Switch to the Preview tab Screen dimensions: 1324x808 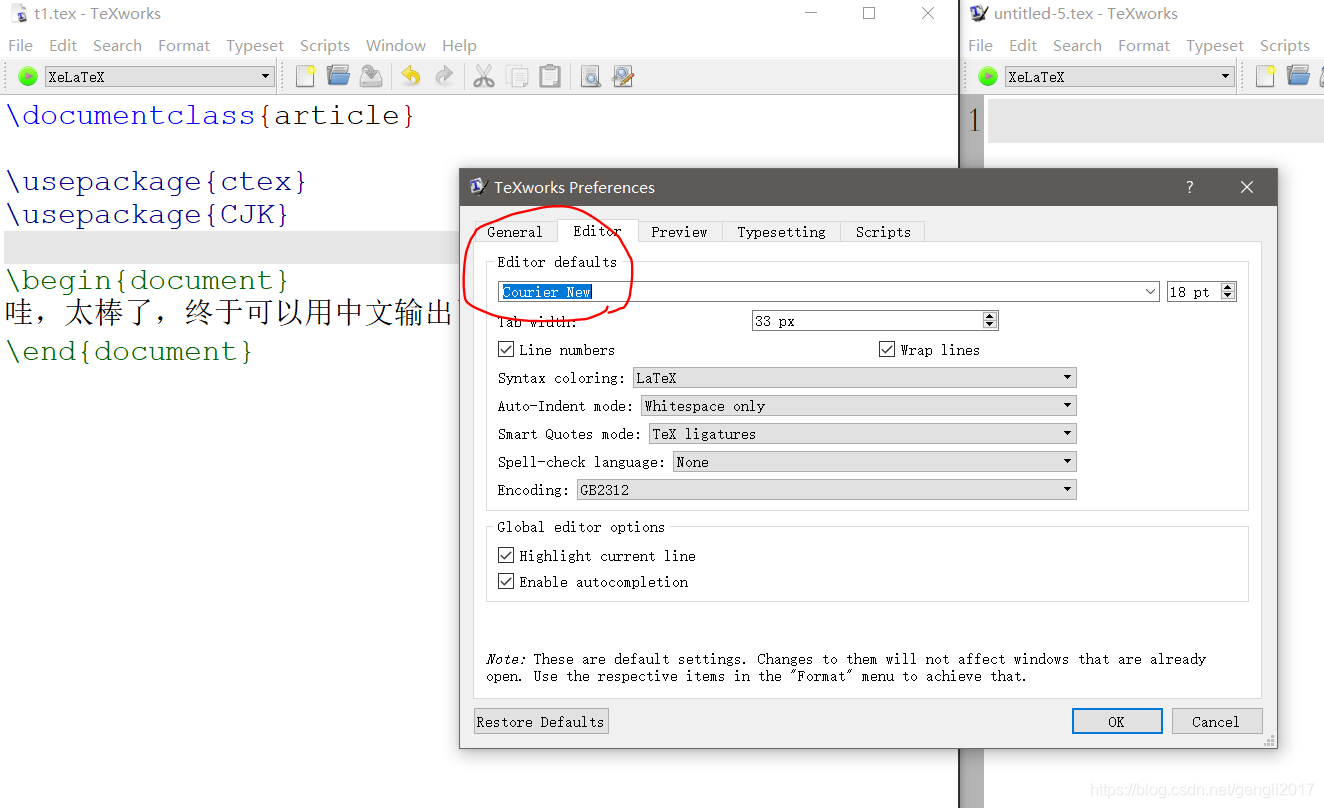point(679,232)
